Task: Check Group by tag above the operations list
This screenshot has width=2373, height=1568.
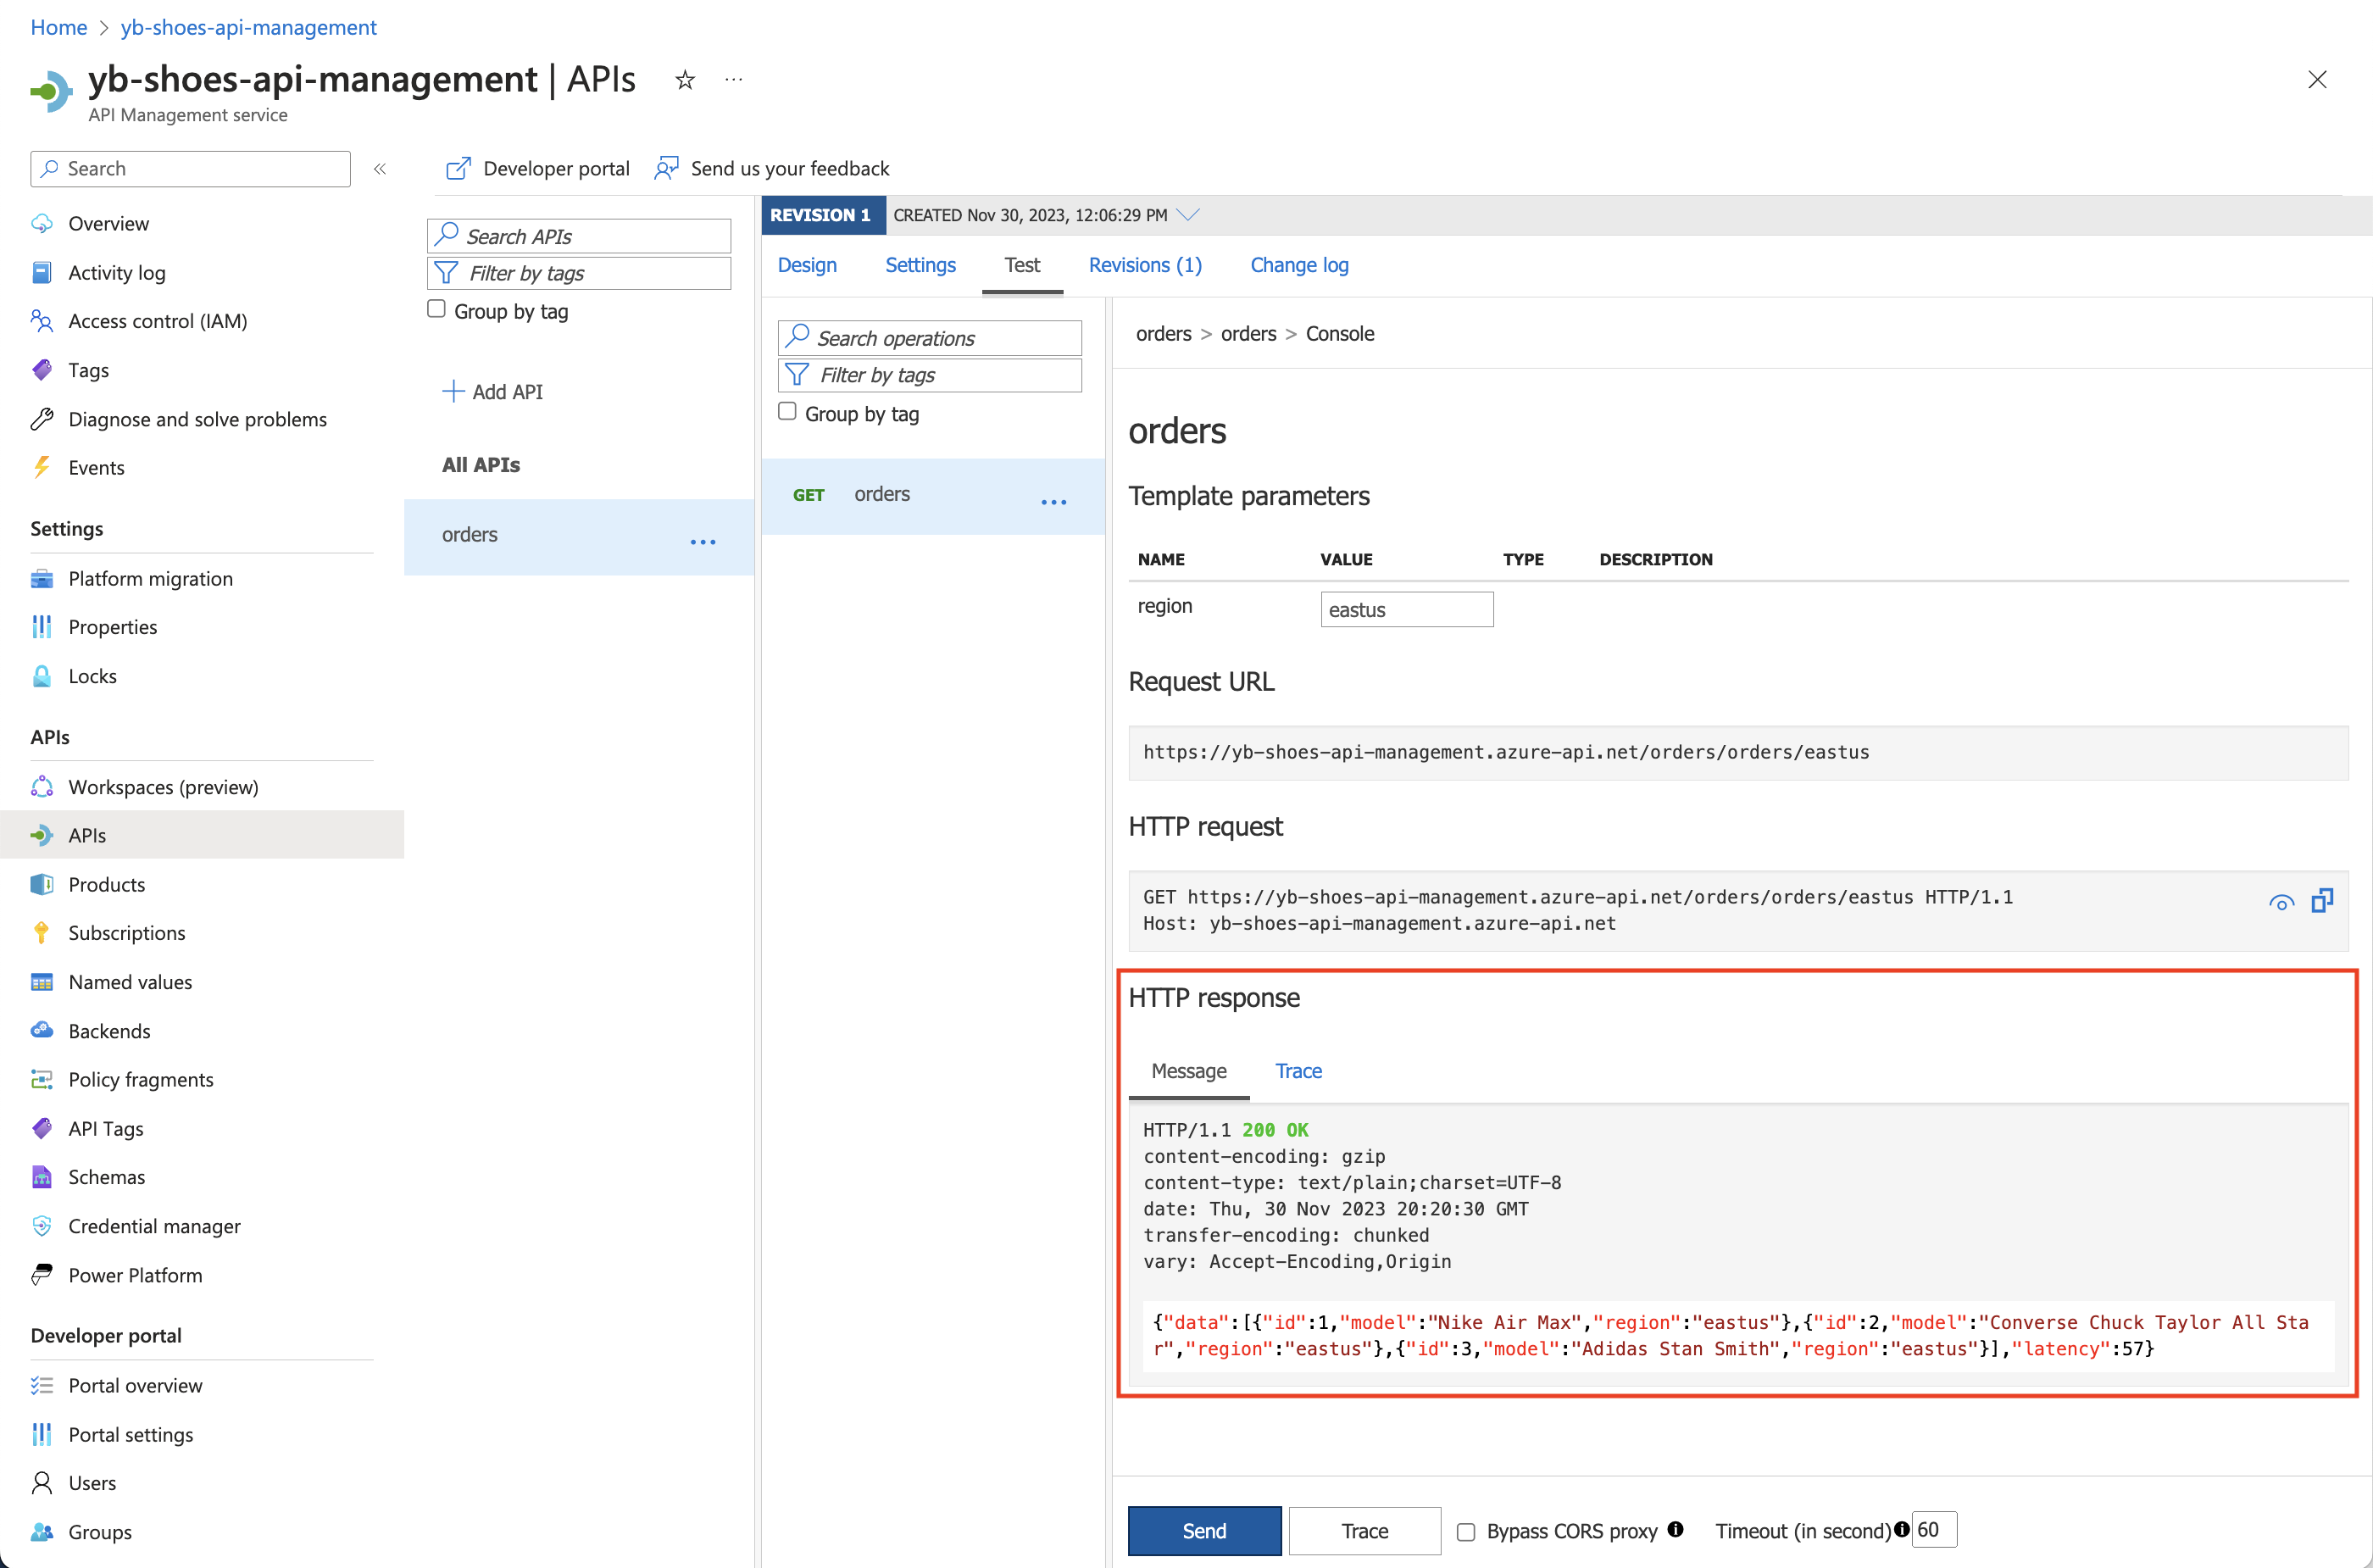Action: tap(787, 411)
